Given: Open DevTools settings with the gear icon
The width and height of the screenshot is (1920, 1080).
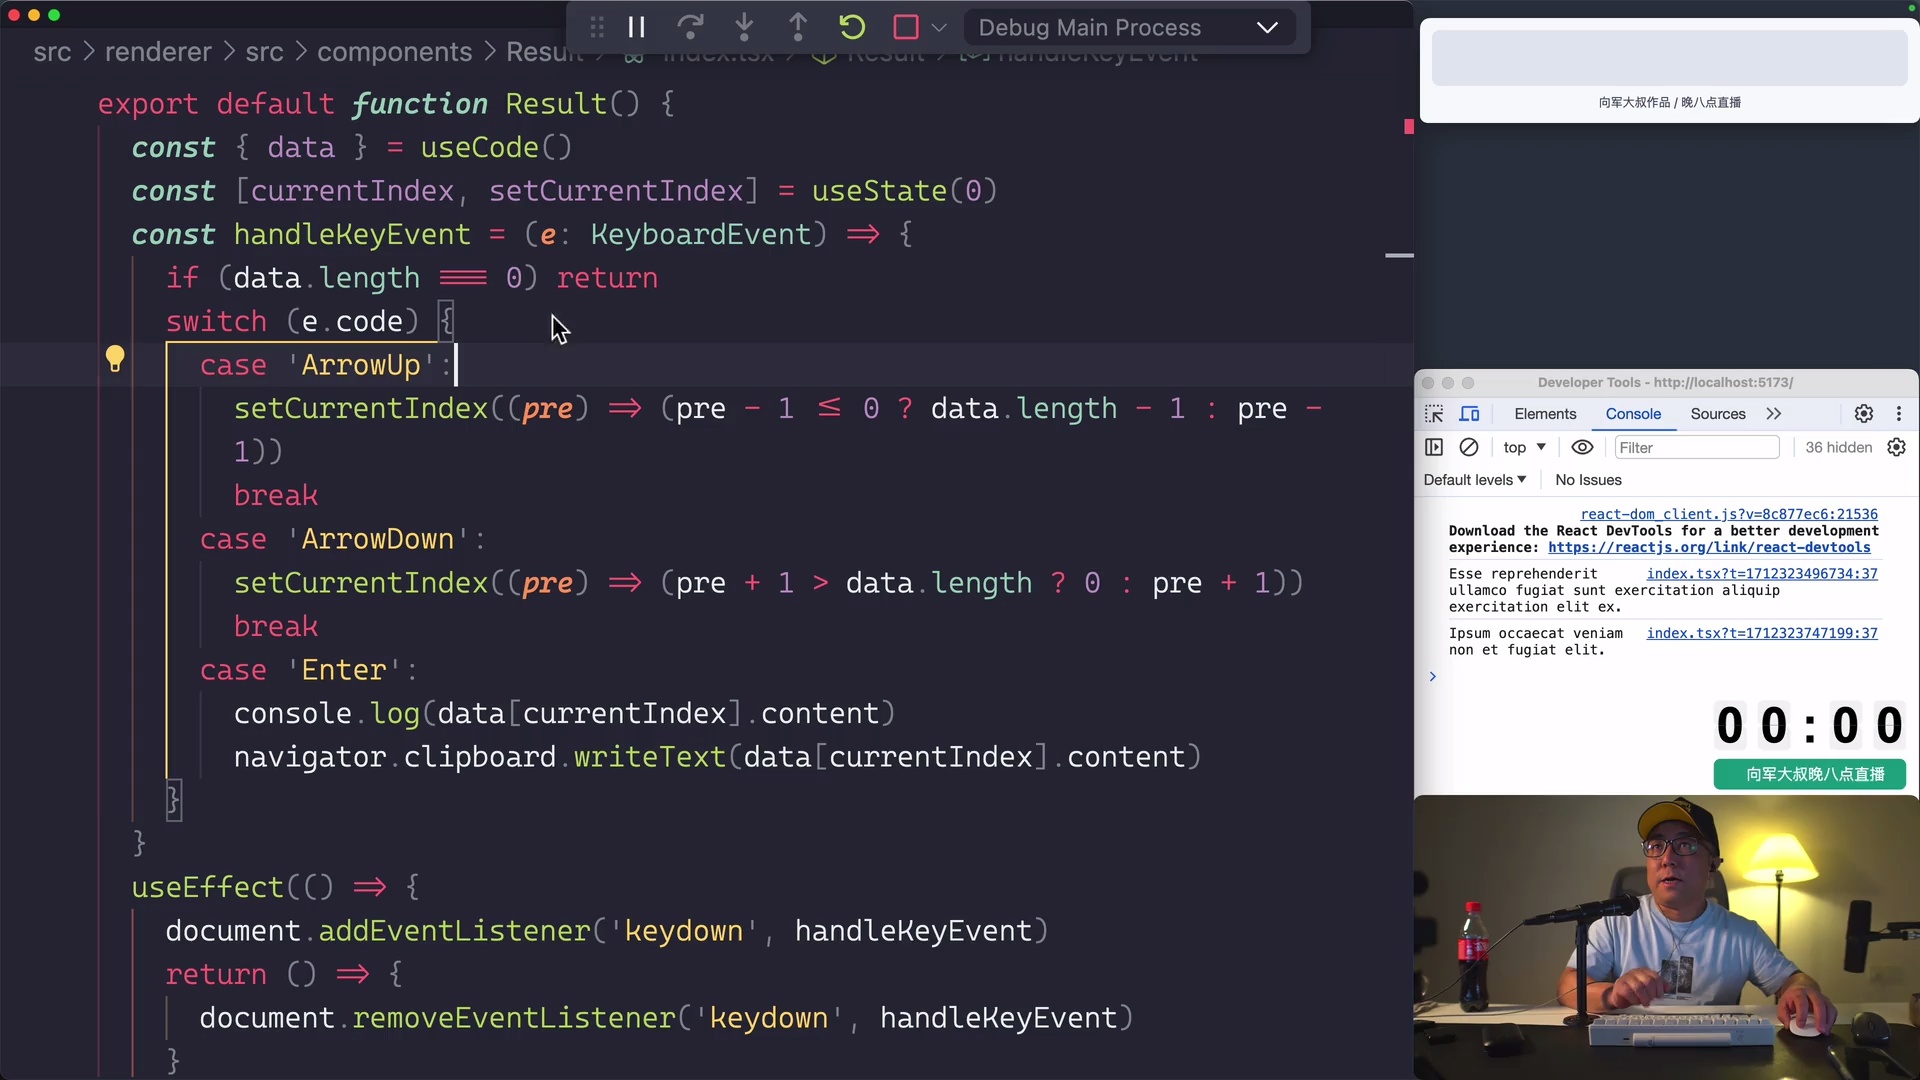Looking at the screenshot, I should (x=1864, y=413).
